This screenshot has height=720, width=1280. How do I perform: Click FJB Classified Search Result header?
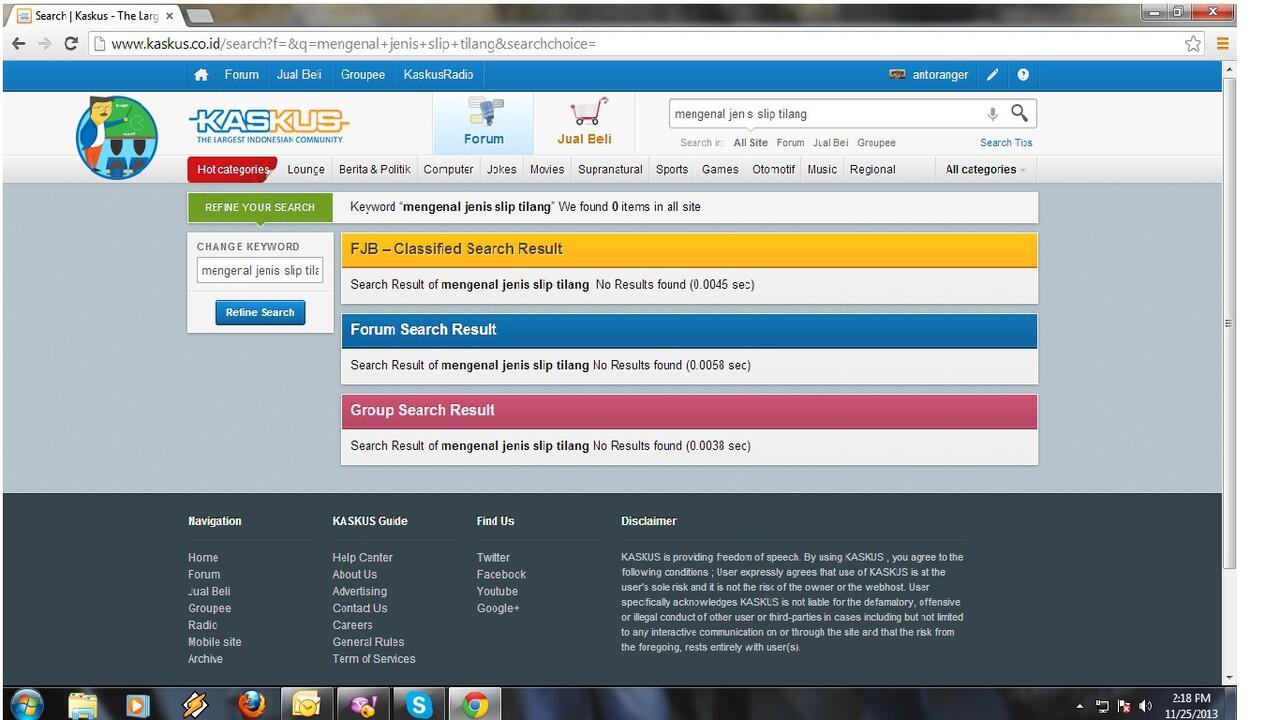[x=689, y=249]
